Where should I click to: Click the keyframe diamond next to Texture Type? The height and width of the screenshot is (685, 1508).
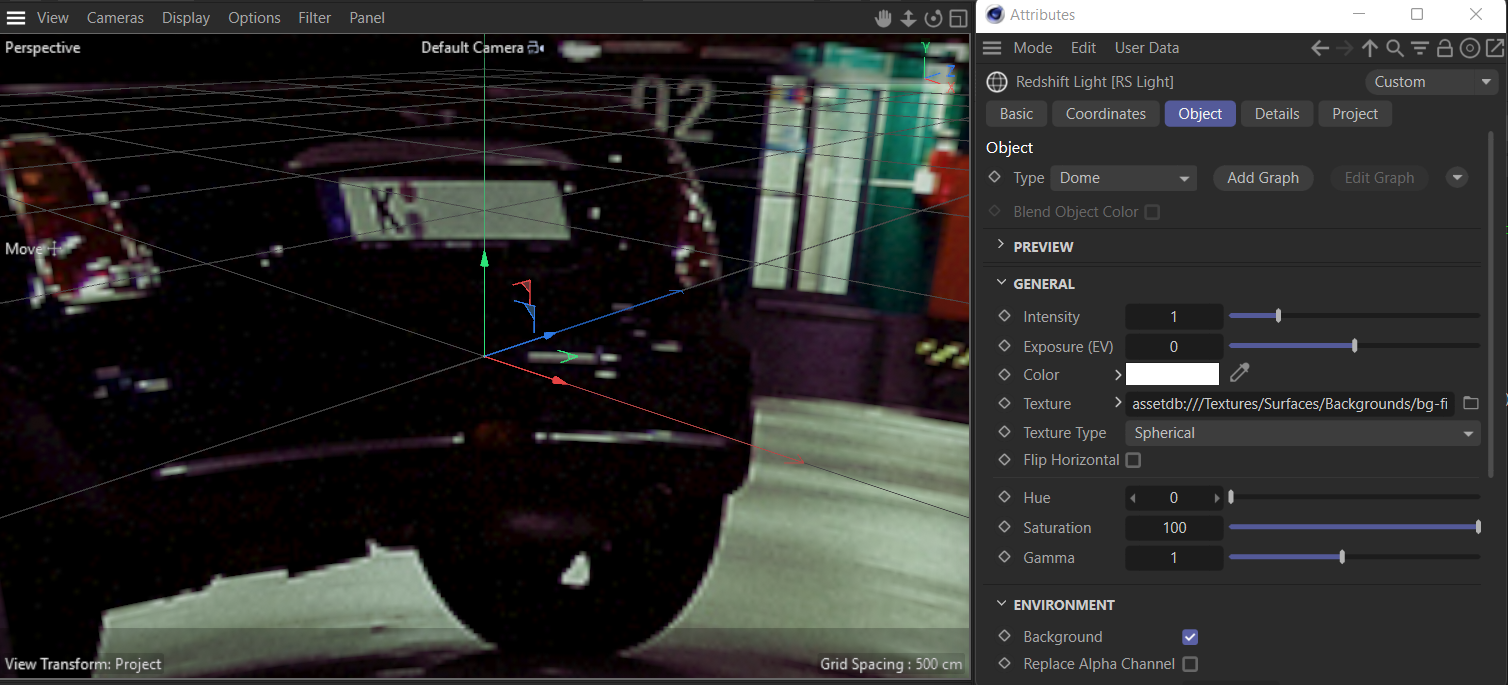pyautogui.click(x=1005, y=432)
